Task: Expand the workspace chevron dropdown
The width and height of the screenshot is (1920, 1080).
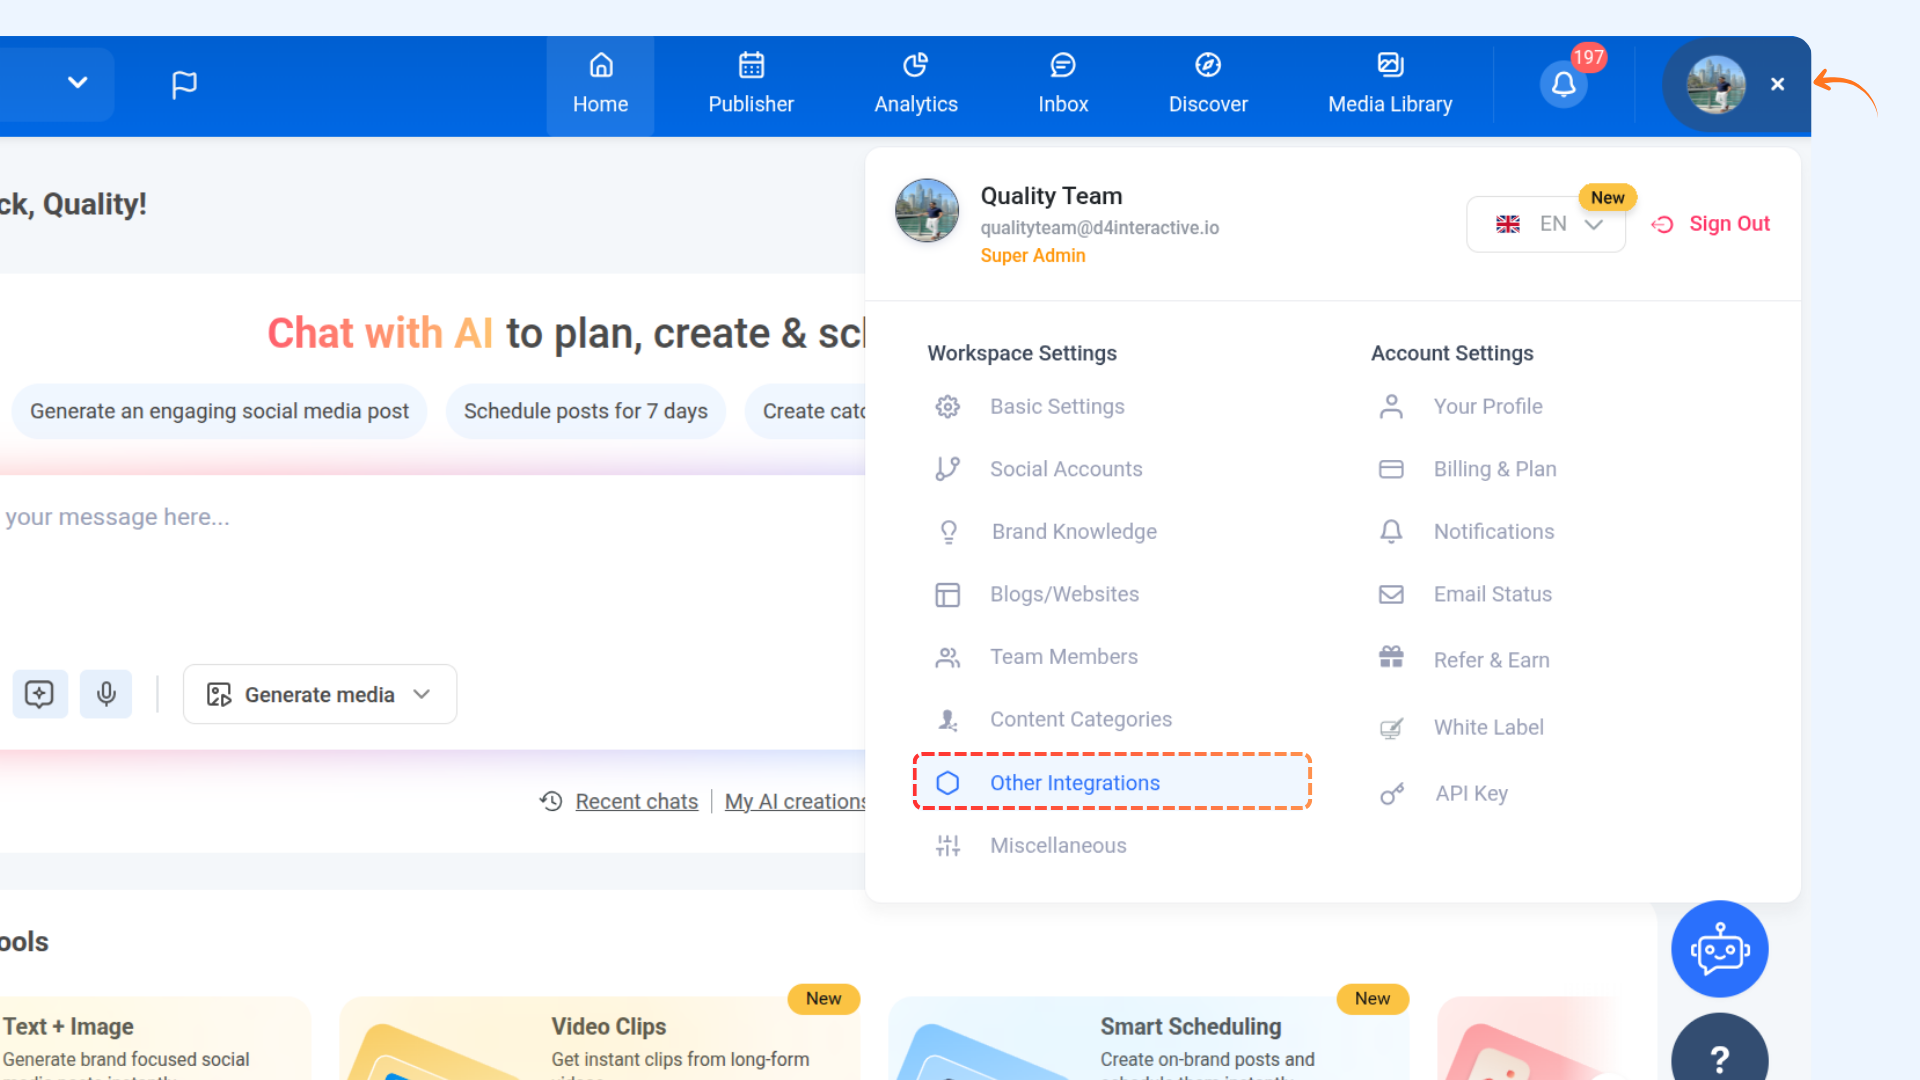Action: 77,83
